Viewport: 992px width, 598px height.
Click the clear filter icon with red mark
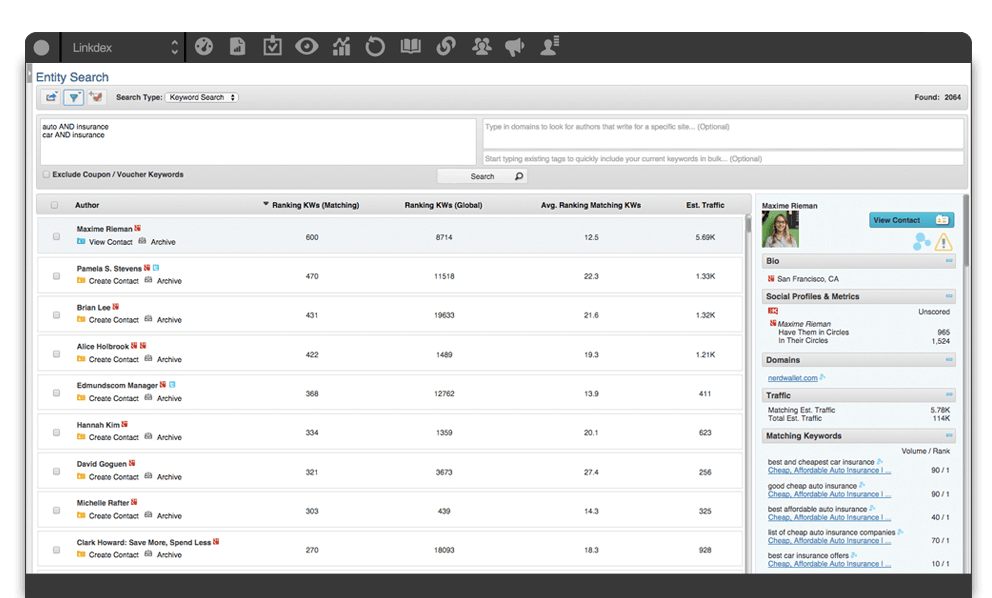(96, 97)
